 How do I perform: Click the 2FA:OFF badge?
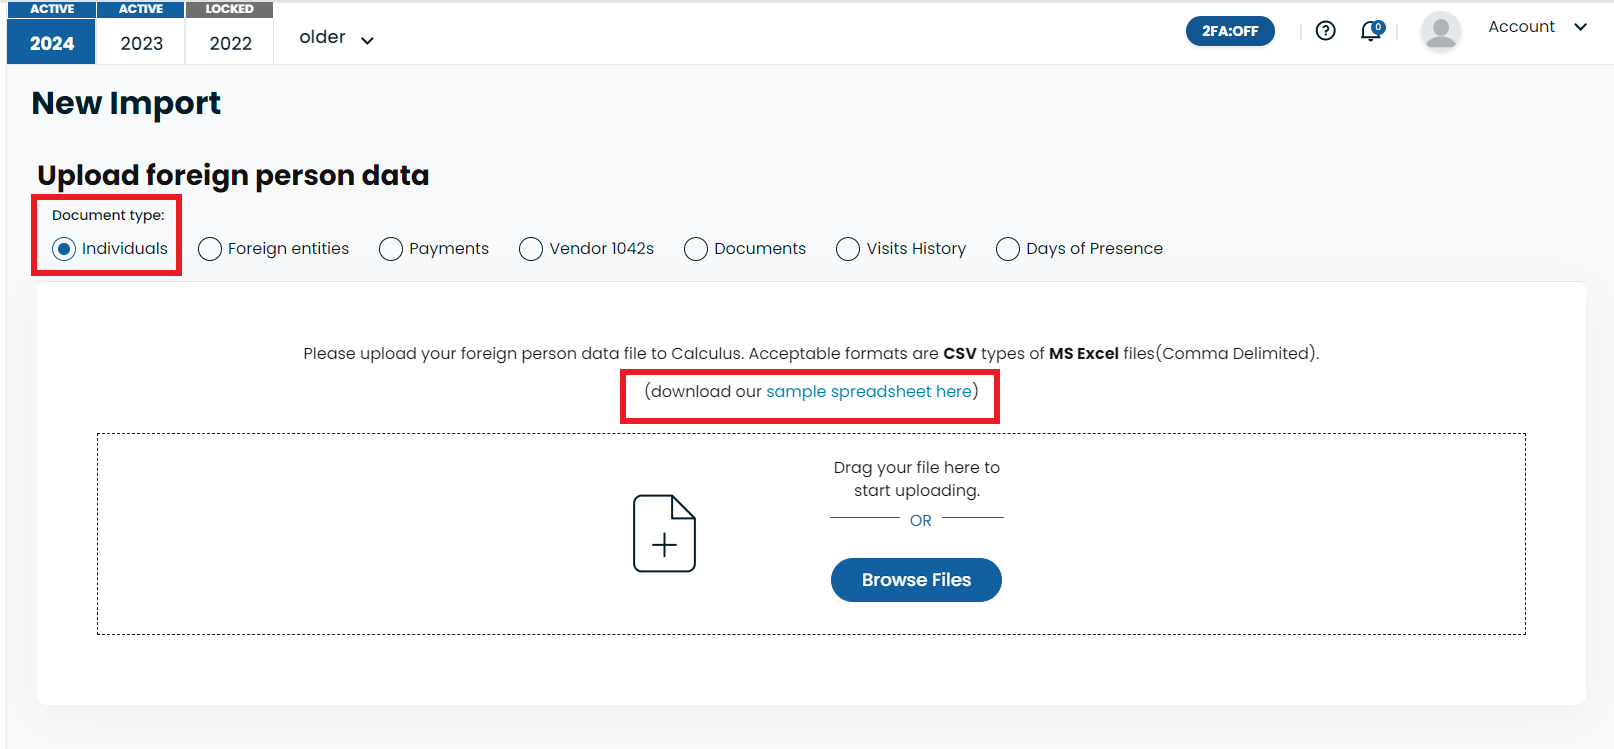(x=1230, y=31)
